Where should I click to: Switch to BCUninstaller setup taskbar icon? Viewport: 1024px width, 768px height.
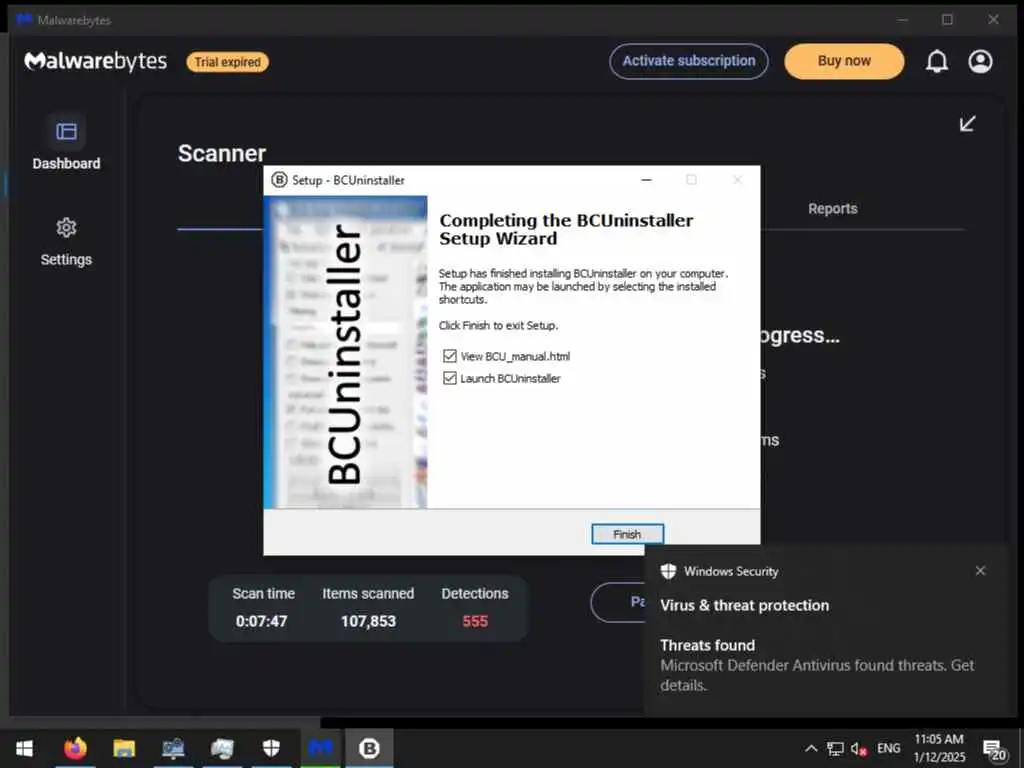(369, 748)
